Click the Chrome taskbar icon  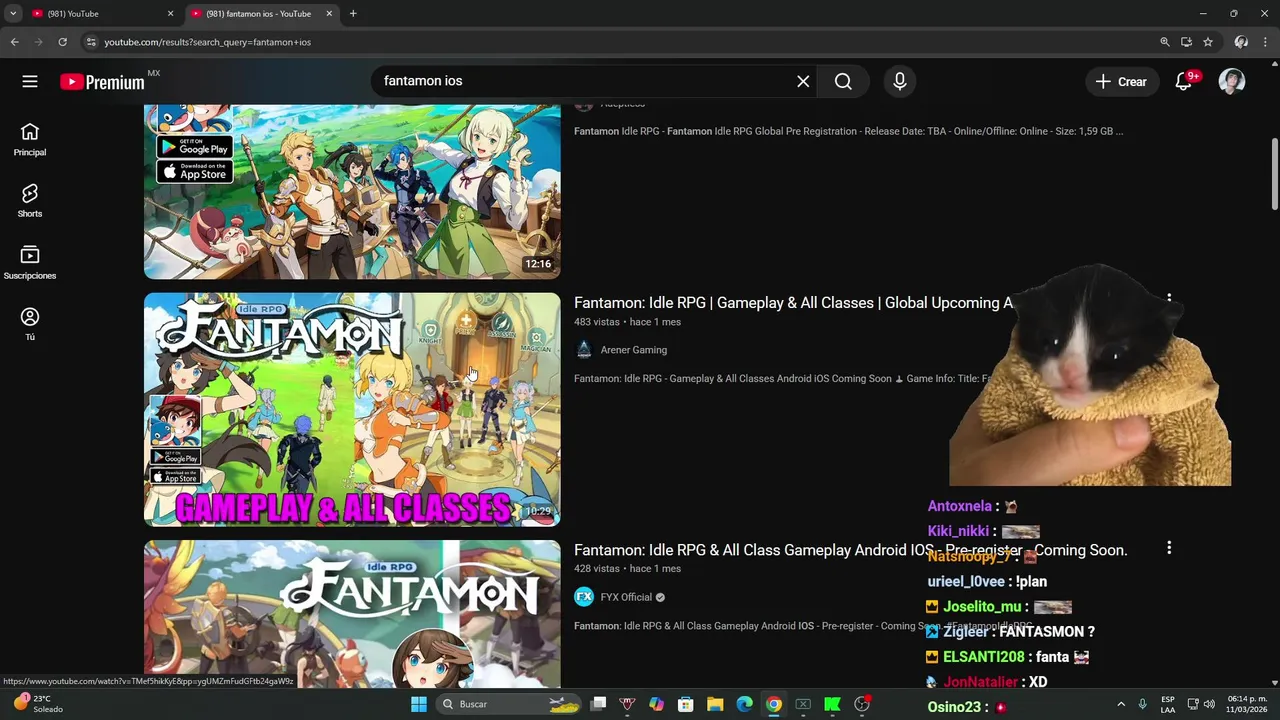tap(773, 704)
